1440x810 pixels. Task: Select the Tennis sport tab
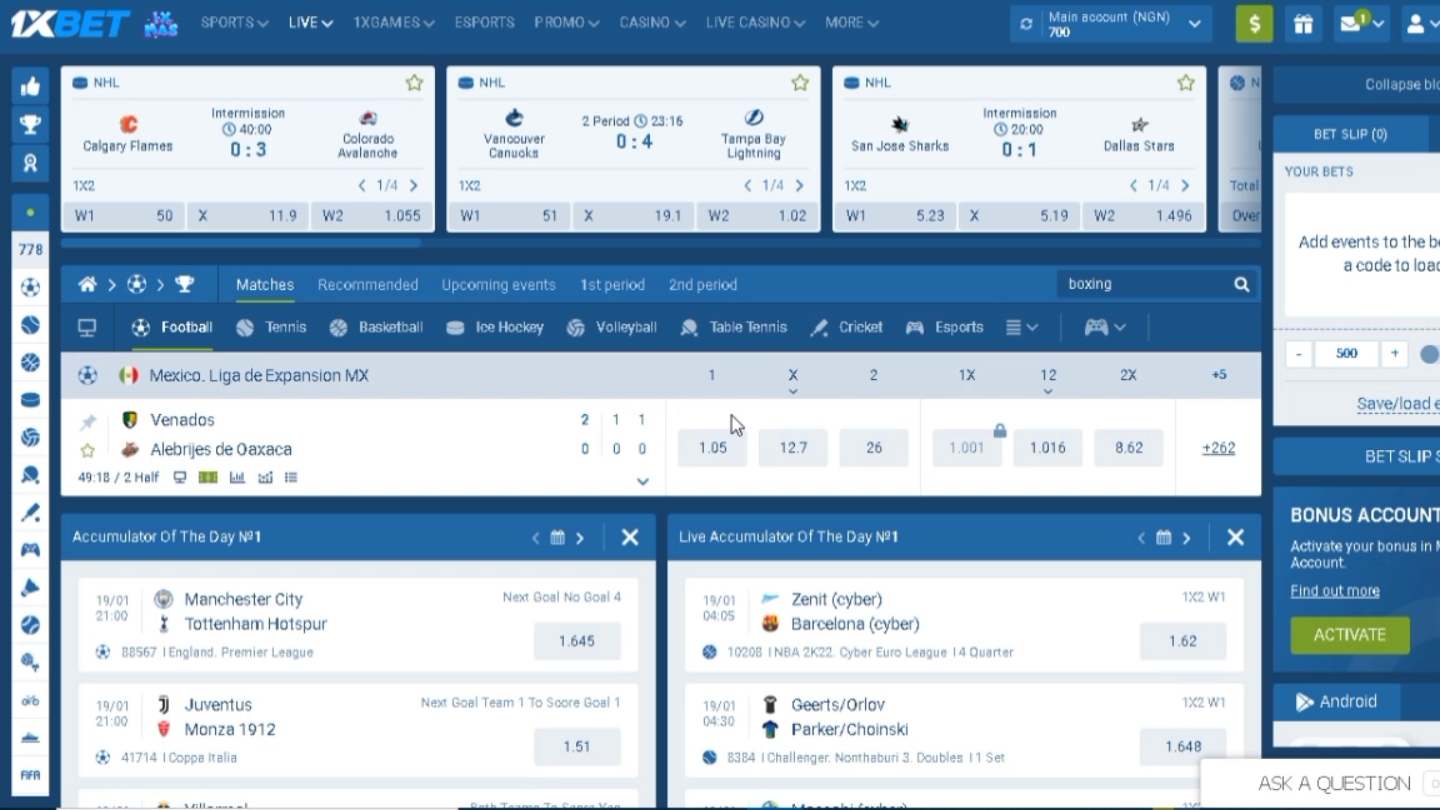pos(271,327)
